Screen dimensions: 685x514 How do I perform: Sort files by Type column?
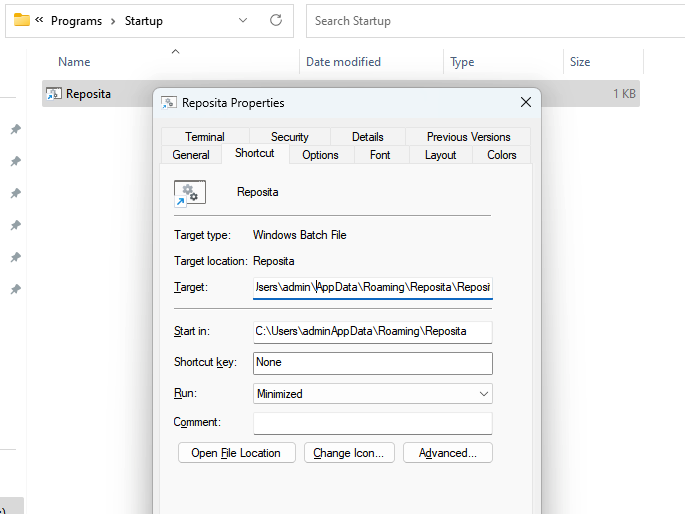pyautogui.click(x=462, y=62)
